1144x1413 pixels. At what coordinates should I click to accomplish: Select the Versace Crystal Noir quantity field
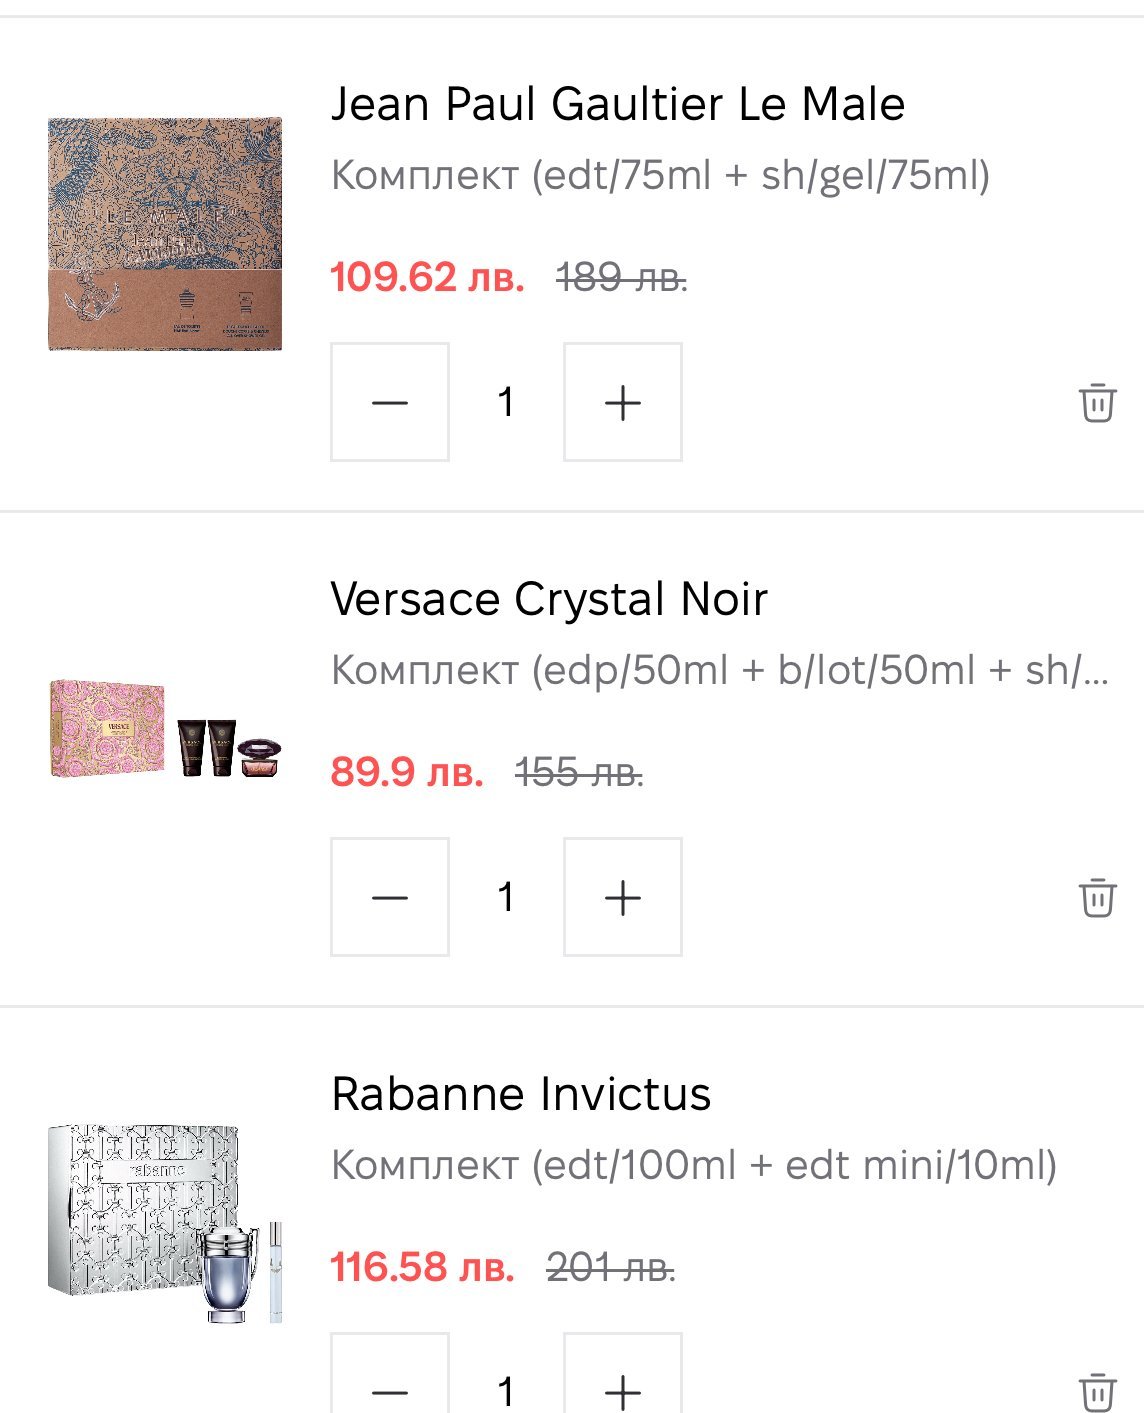coord(506,897)
